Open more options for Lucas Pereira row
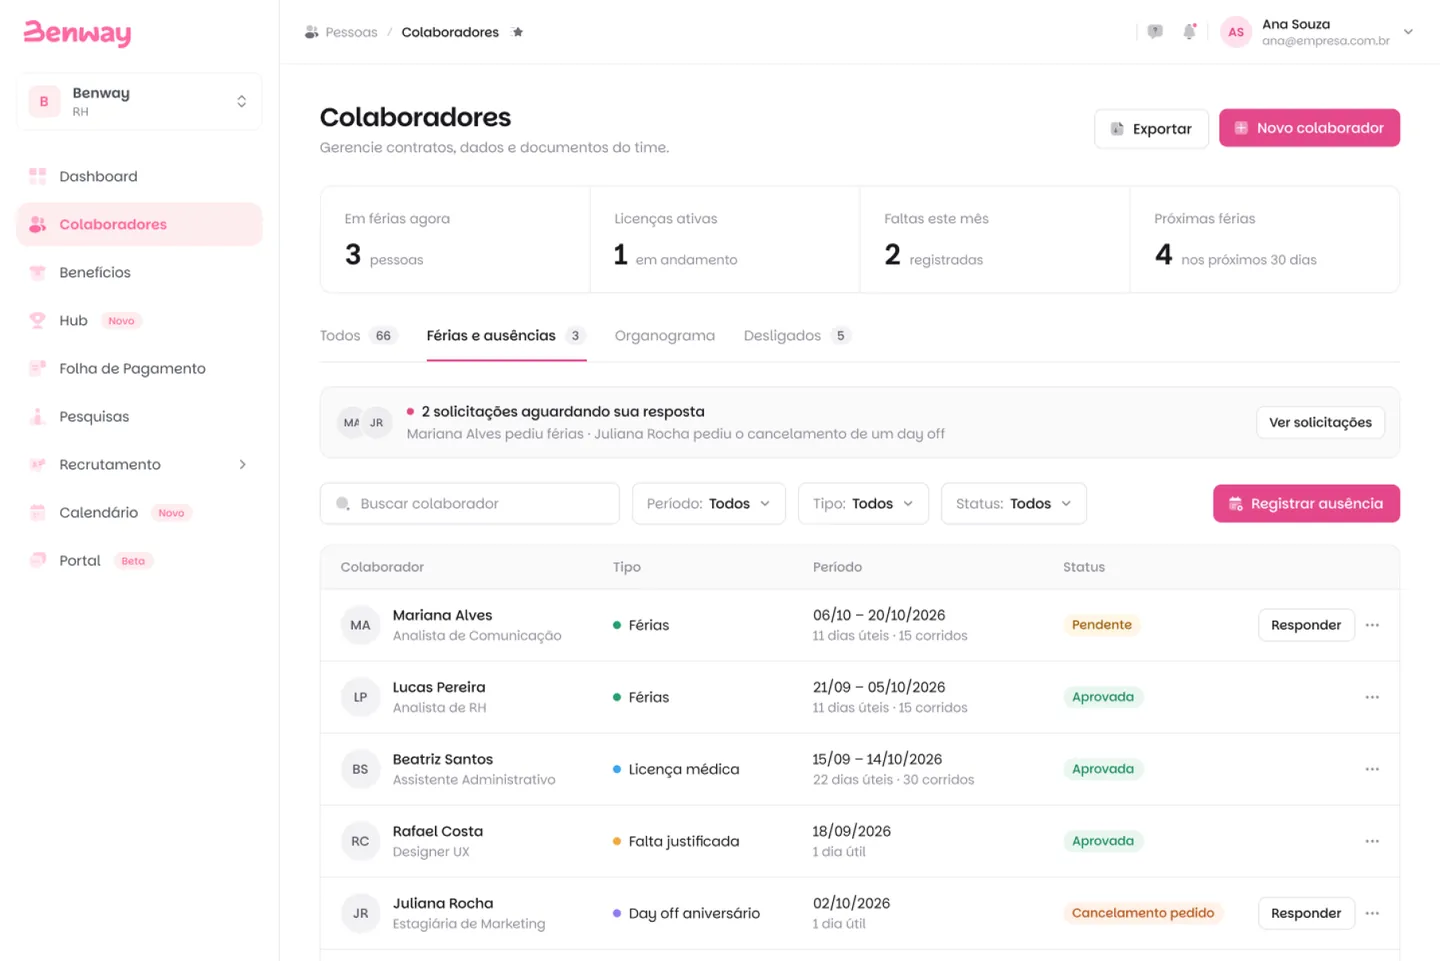The height and width of the screenshot is (961, 1440). pos(1372,697)
